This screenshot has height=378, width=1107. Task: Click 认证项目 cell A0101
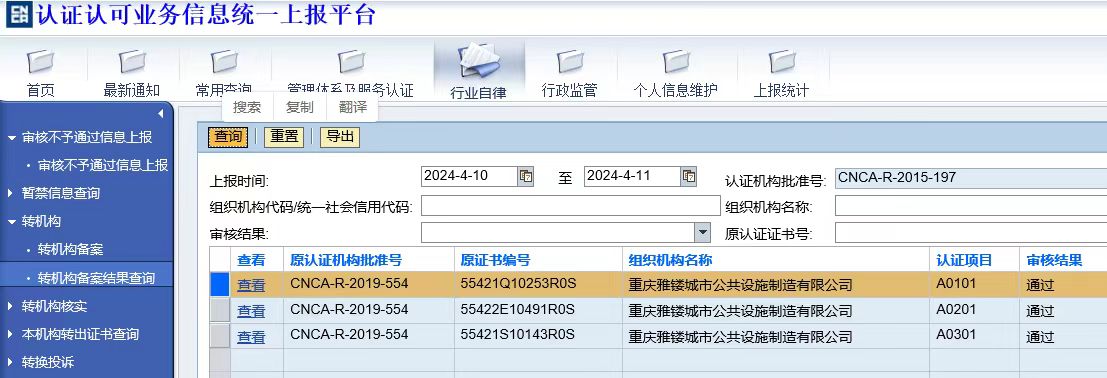pos(955,285)
